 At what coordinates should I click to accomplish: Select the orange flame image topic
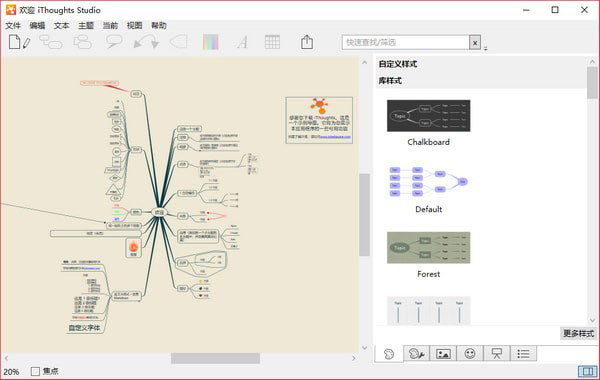[133, 248]
